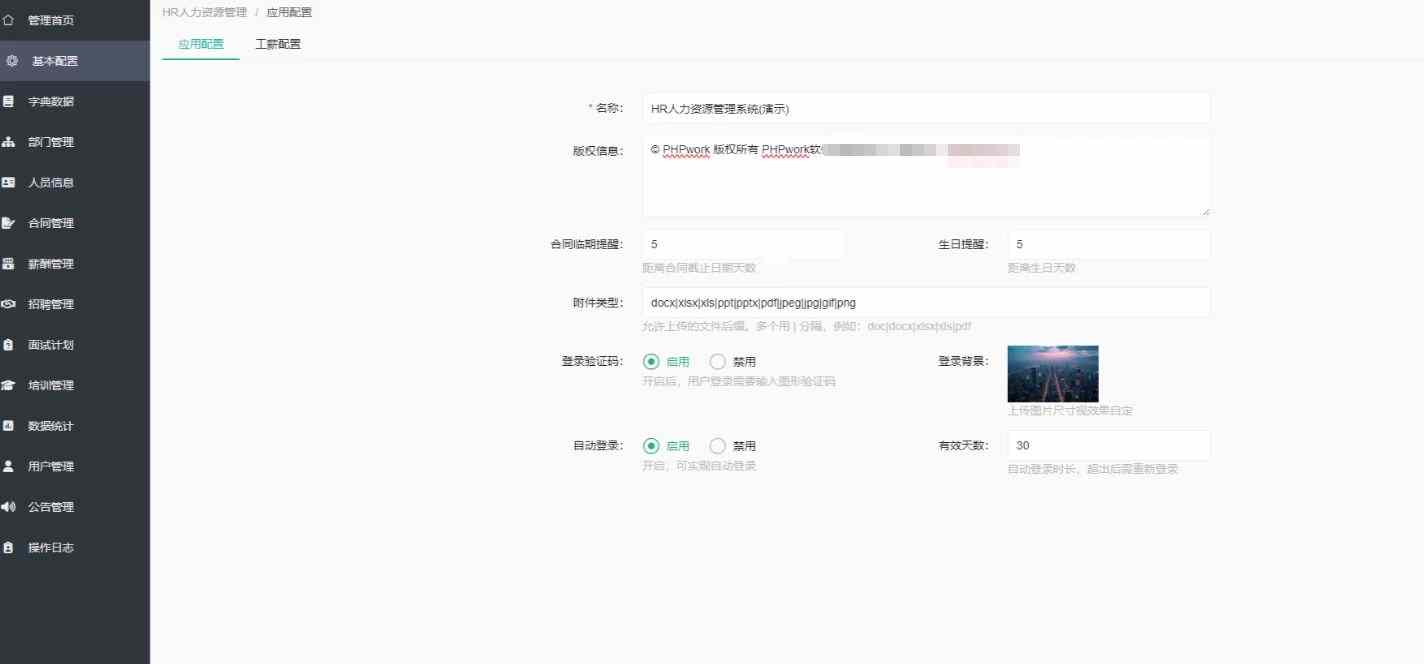Click the HR人力资源管理 breadcrumb link
This screenshot has height=664, width=1424.
(x=204, y=12)
